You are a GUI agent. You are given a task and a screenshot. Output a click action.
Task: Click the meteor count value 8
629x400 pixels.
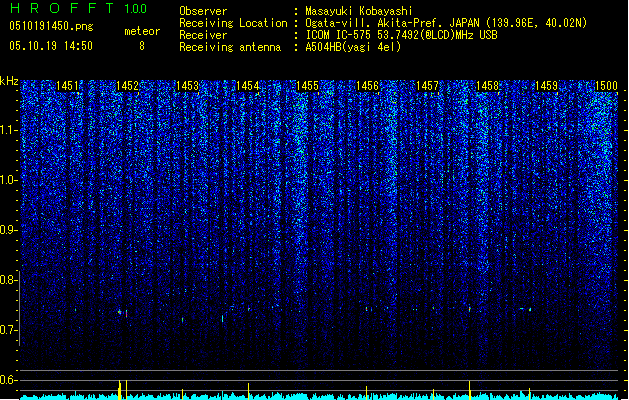click(142, 46)
